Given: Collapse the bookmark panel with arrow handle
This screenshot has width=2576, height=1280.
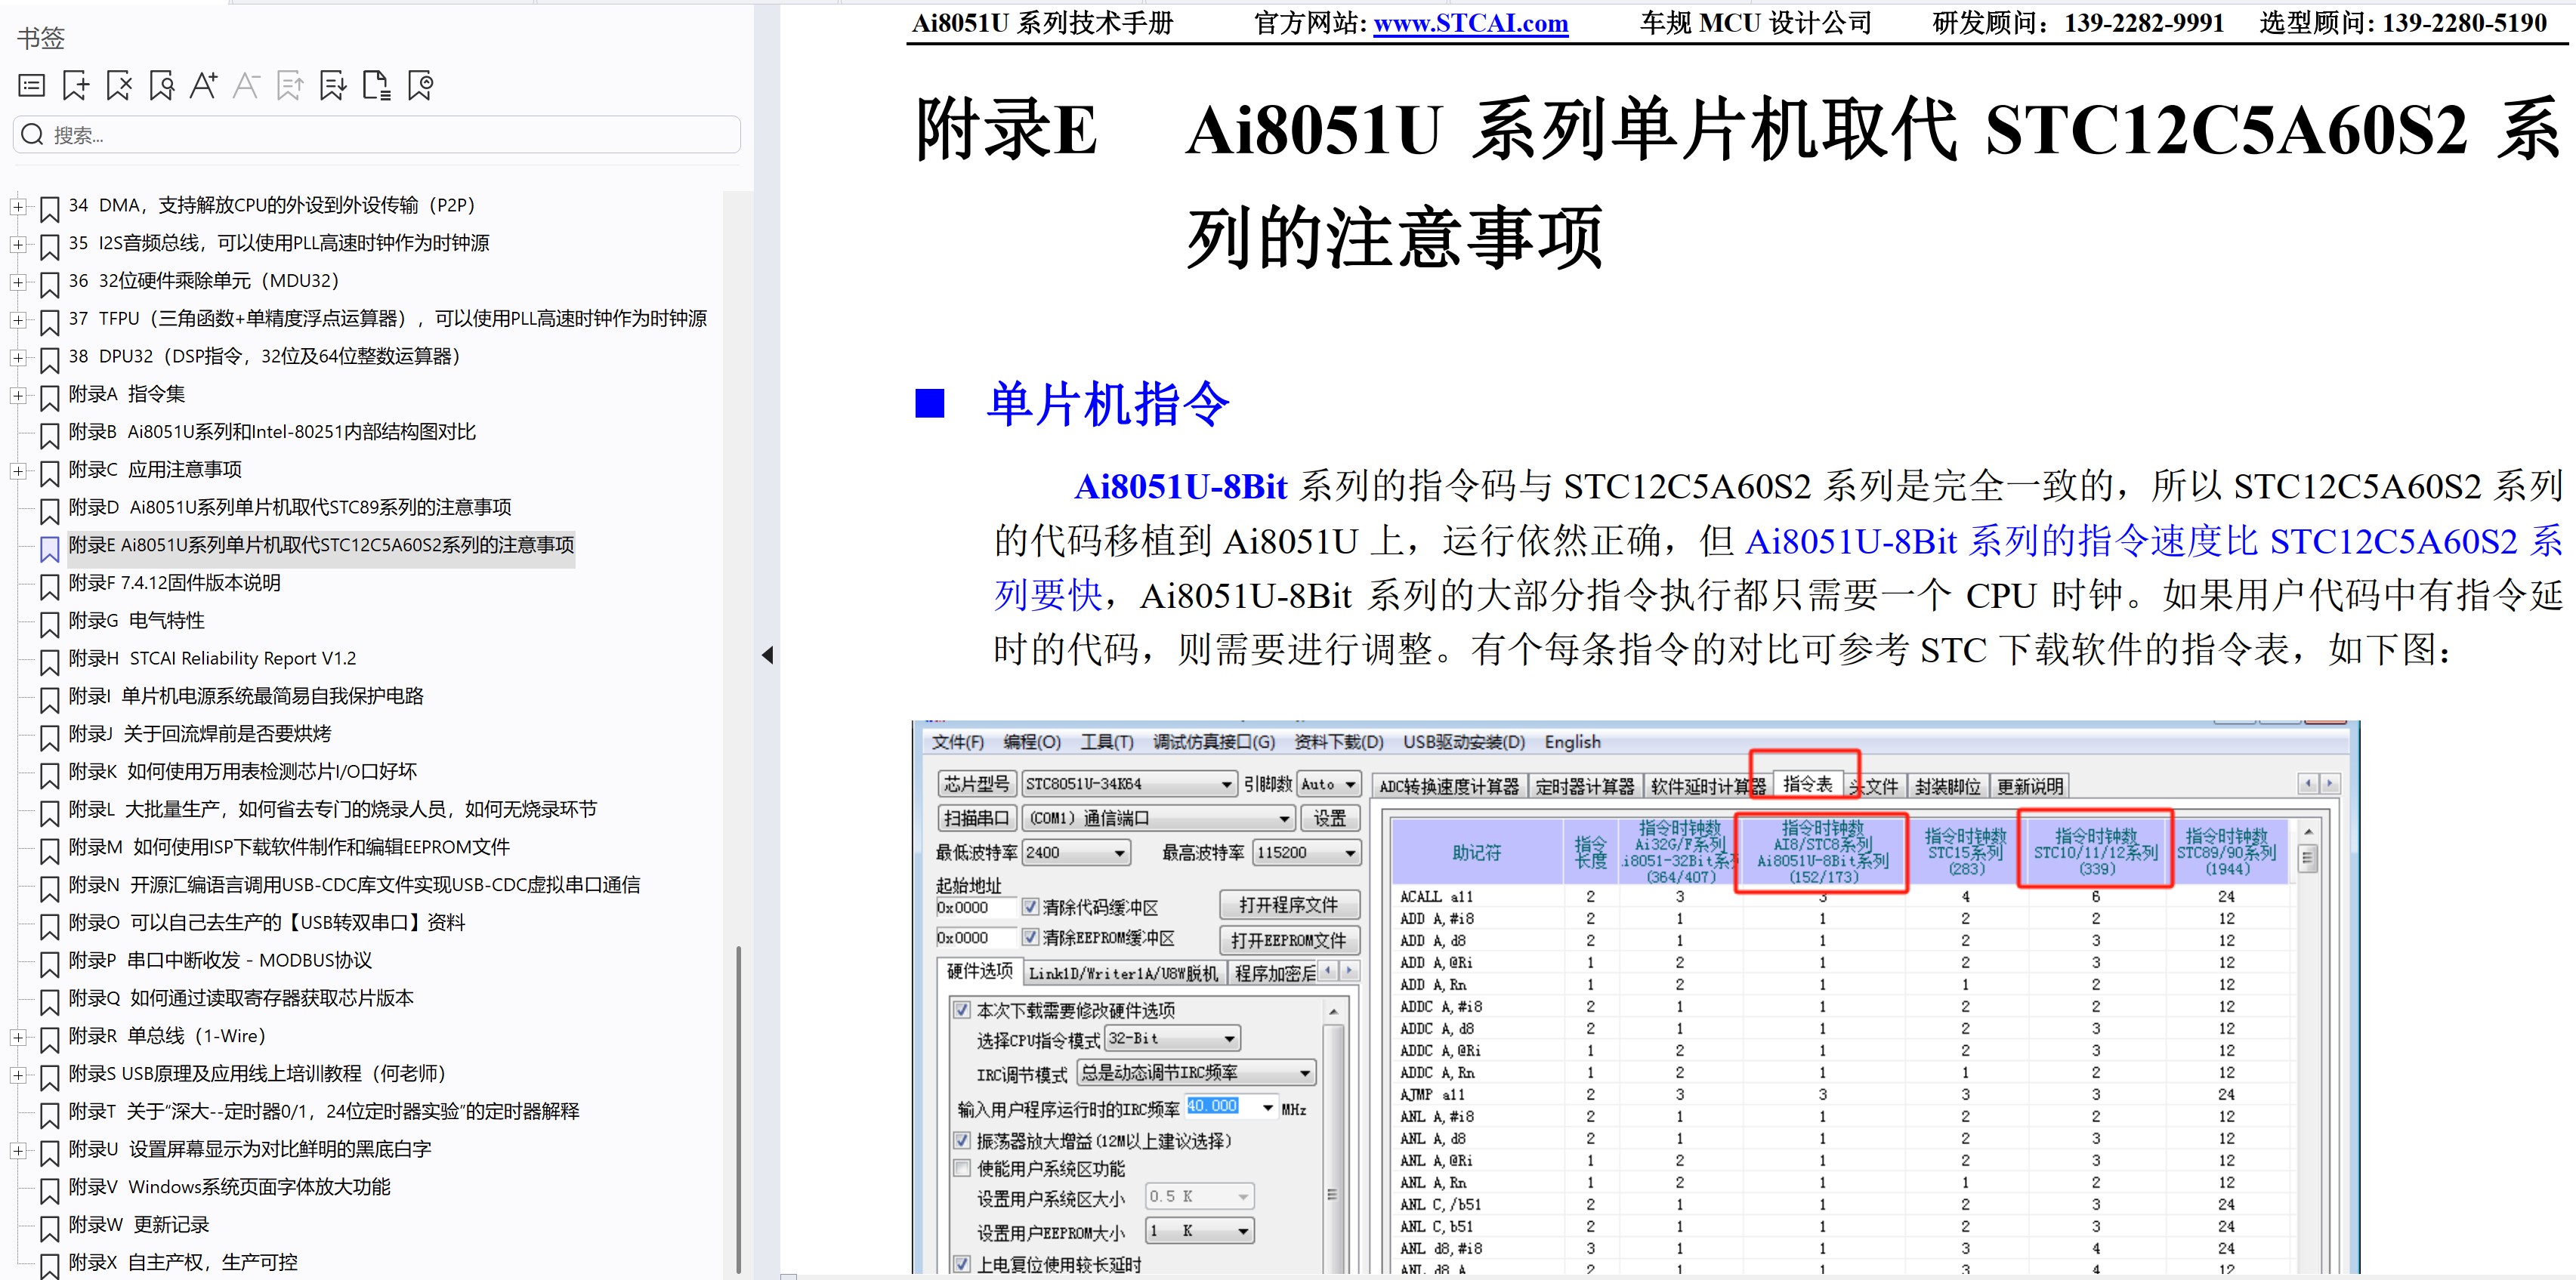Looking at the screenshot, I should 767,655.
